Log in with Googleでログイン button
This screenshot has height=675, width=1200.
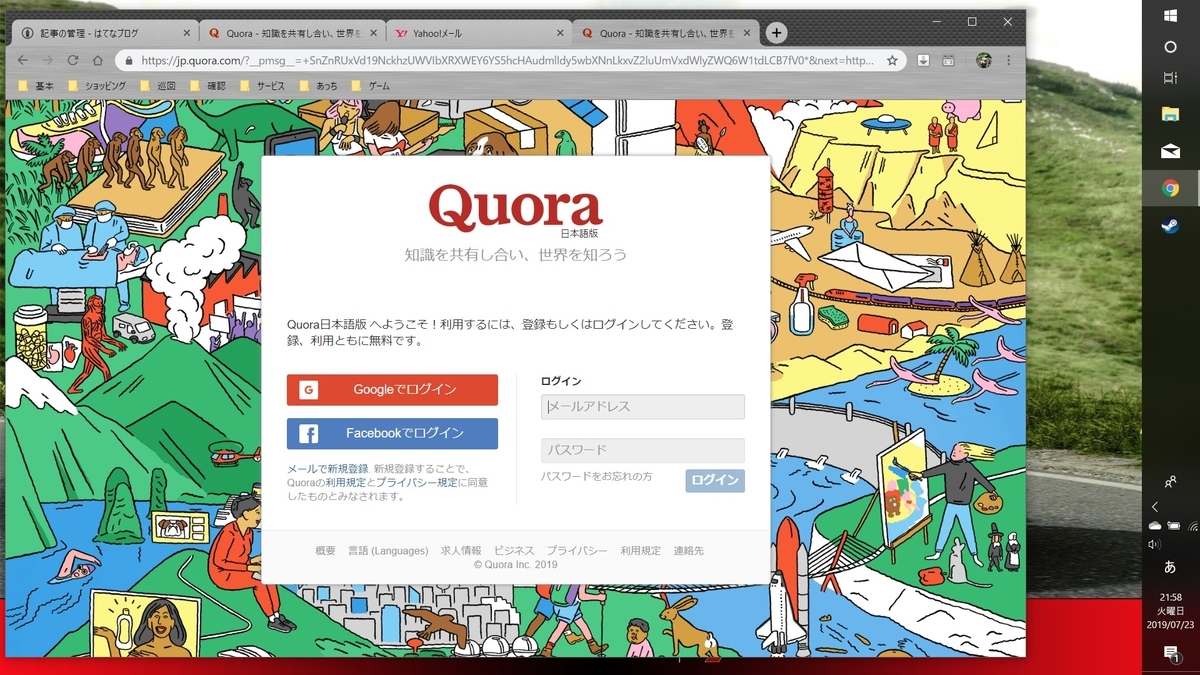(392, 390)
